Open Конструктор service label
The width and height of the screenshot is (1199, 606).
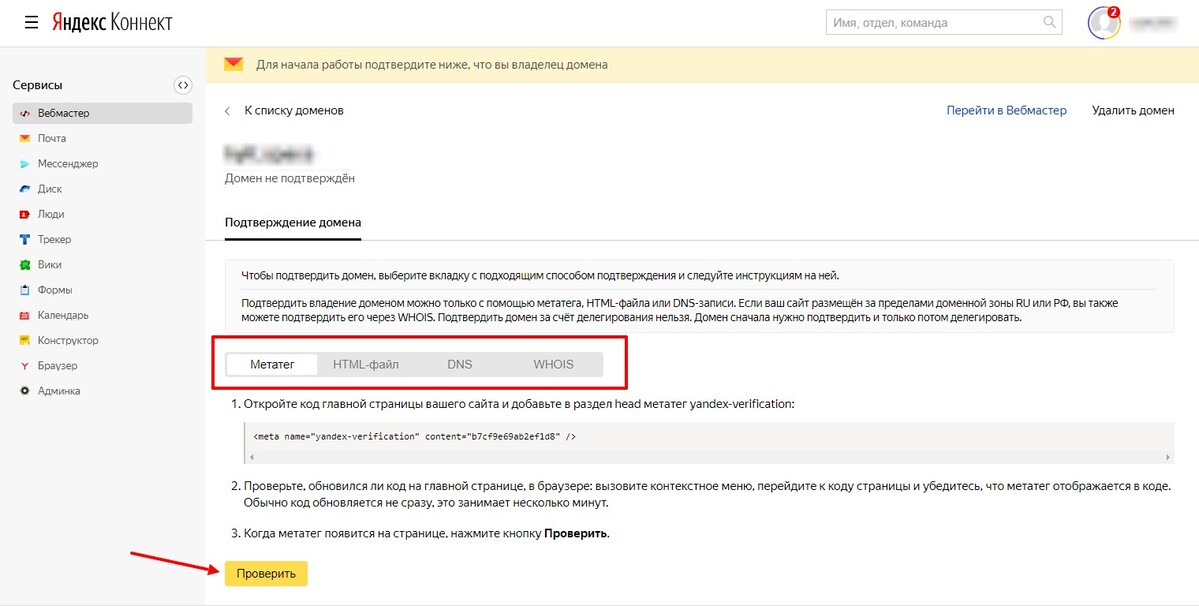click(x=68, y=340)
